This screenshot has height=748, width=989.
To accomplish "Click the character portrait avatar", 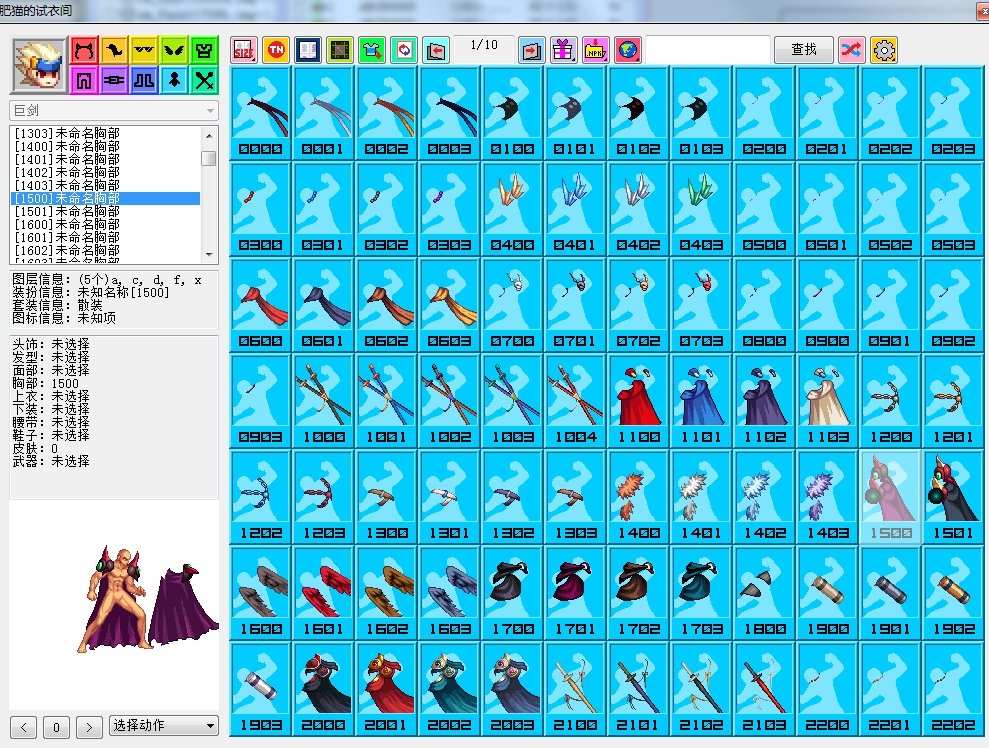I will click(39, 66).
